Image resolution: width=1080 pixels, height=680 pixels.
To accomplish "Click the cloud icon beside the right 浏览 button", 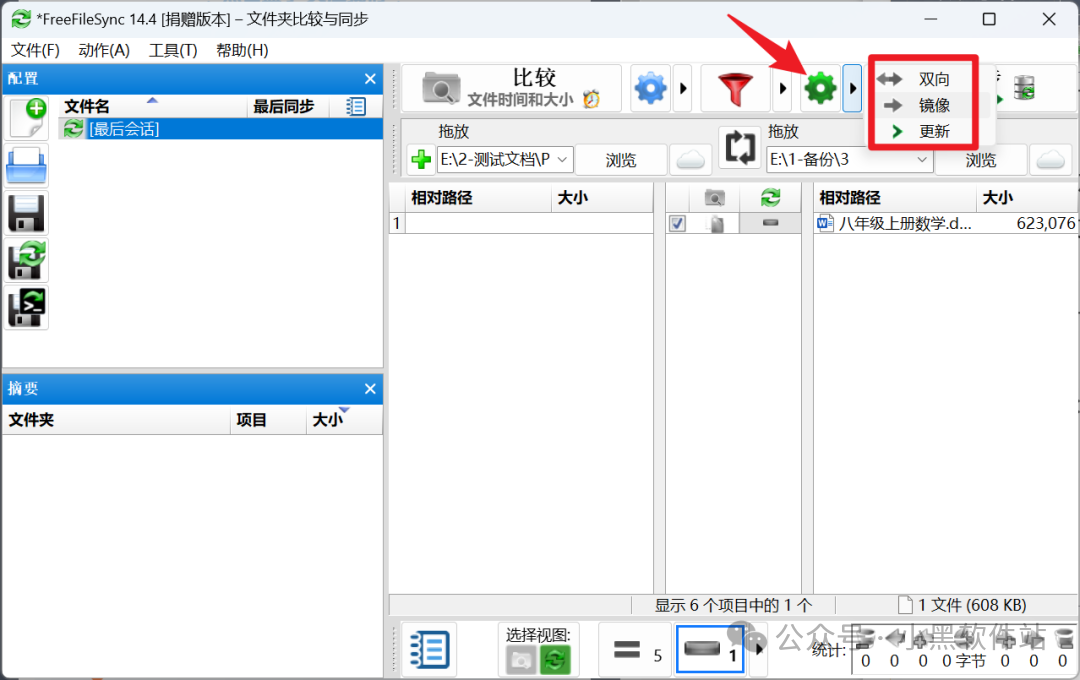I will click(x=1050, y=160).
